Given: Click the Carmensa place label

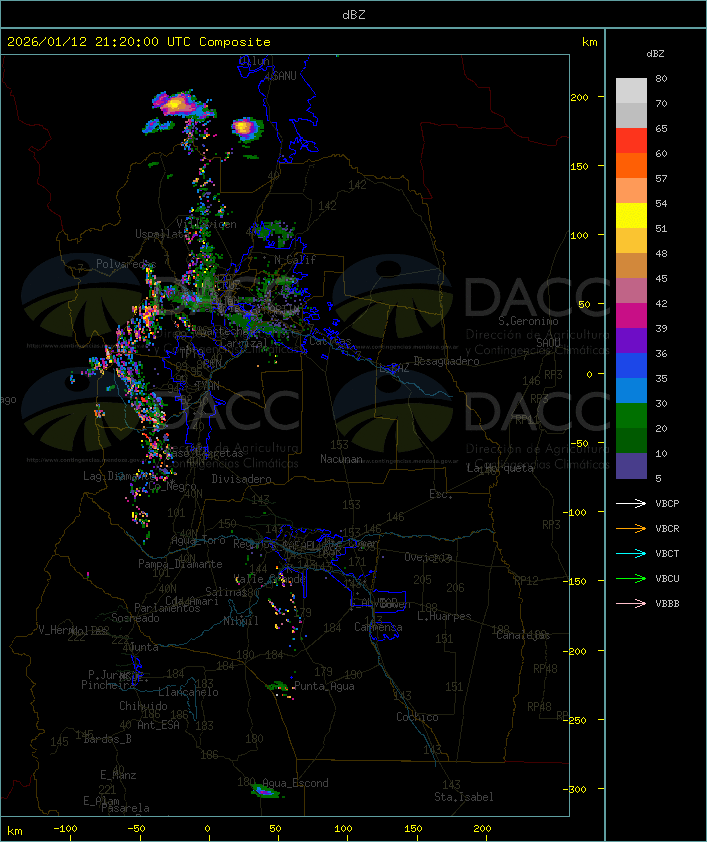Looking at the screenshot, I should pos(378,627).
